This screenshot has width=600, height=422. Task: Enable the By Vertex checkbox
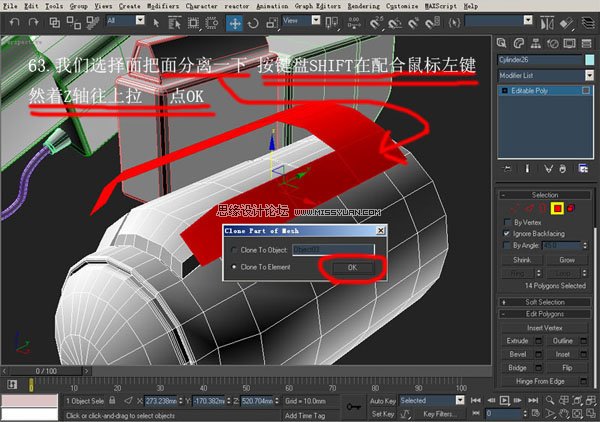507,222
